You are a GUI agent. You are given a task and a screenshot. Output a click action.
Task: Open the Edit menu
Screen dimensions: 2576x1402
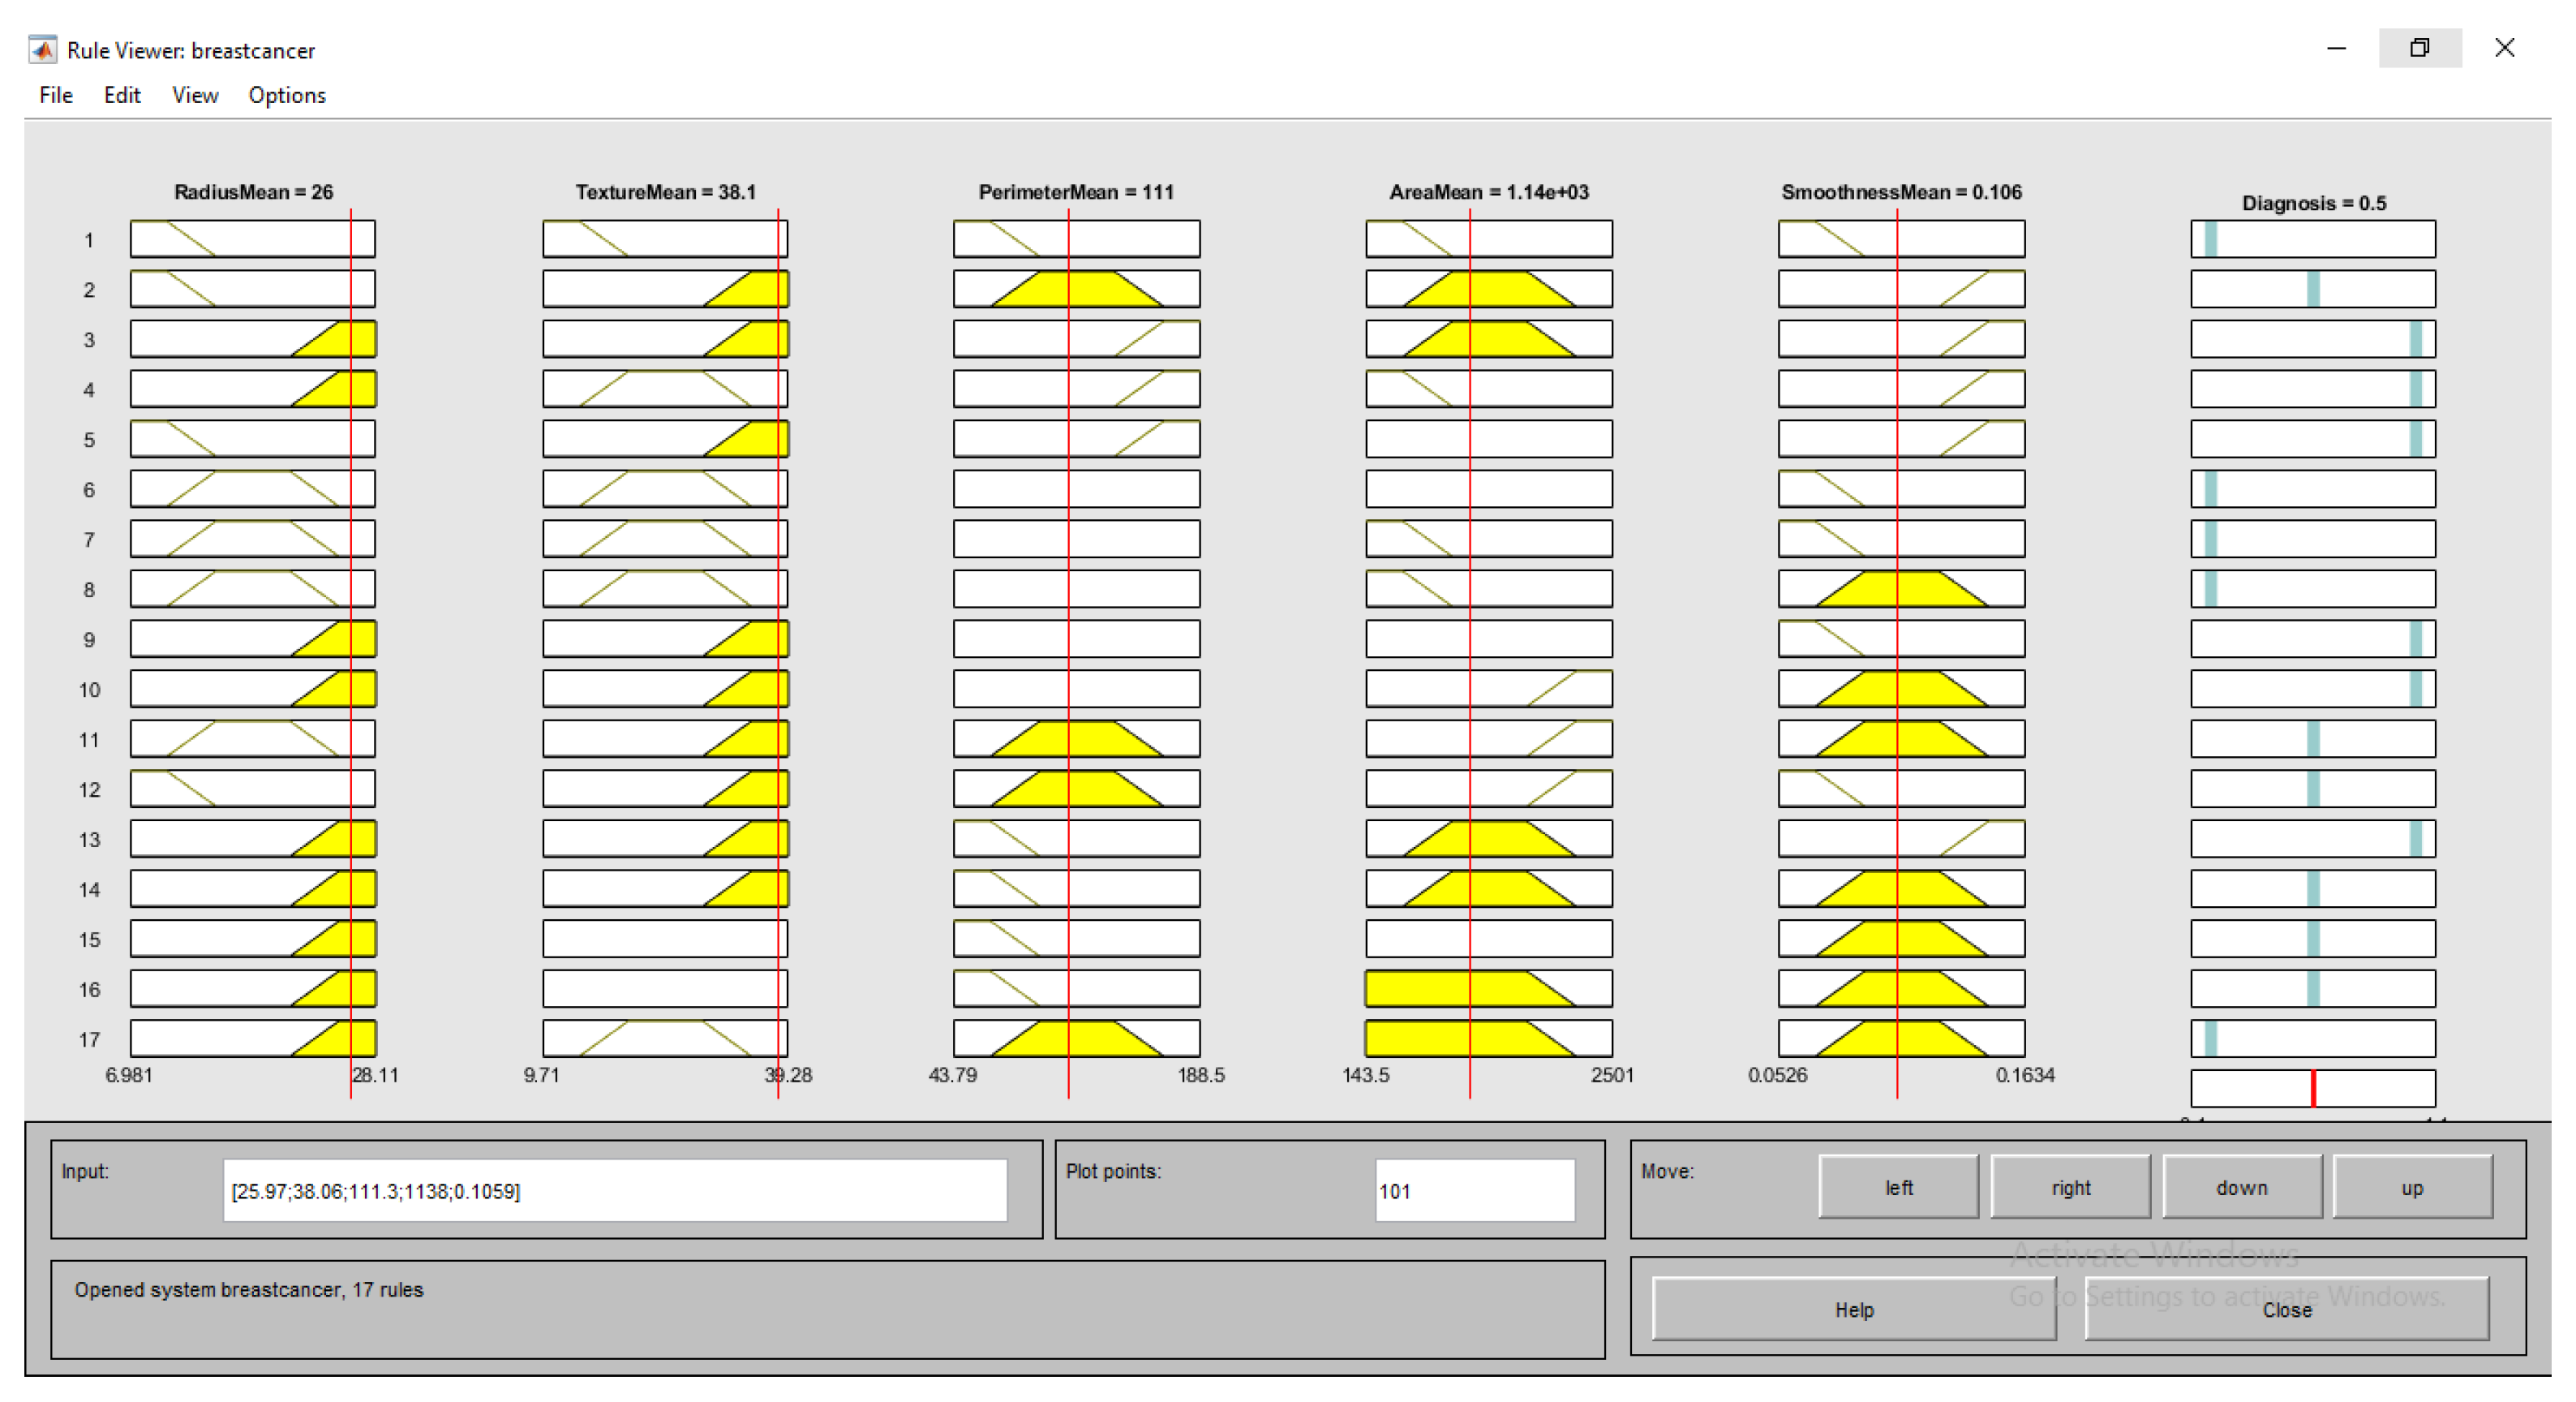coord(122,95)
